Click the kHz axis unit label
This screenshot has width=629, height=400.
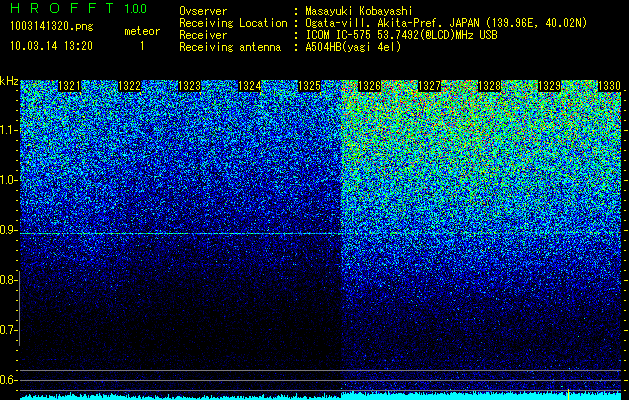pyautogui.click(x=9, y=81)
